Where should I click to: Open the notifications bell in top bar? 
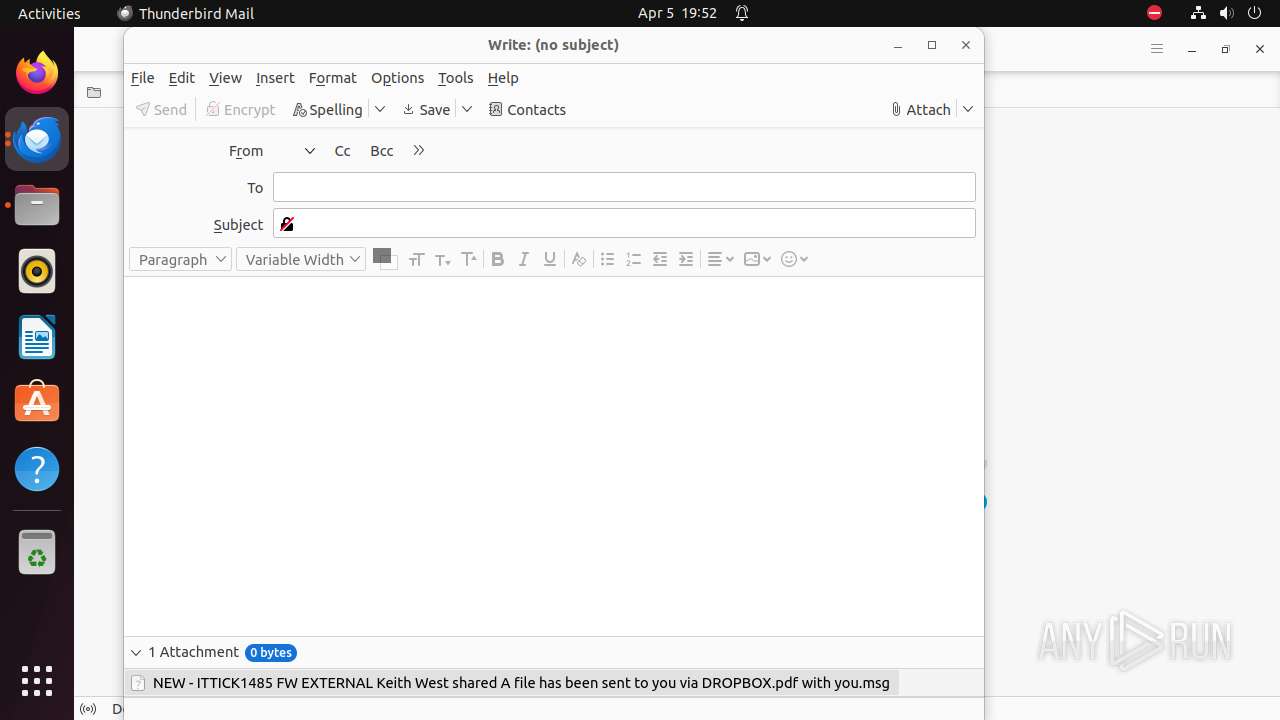click(742, 13)
